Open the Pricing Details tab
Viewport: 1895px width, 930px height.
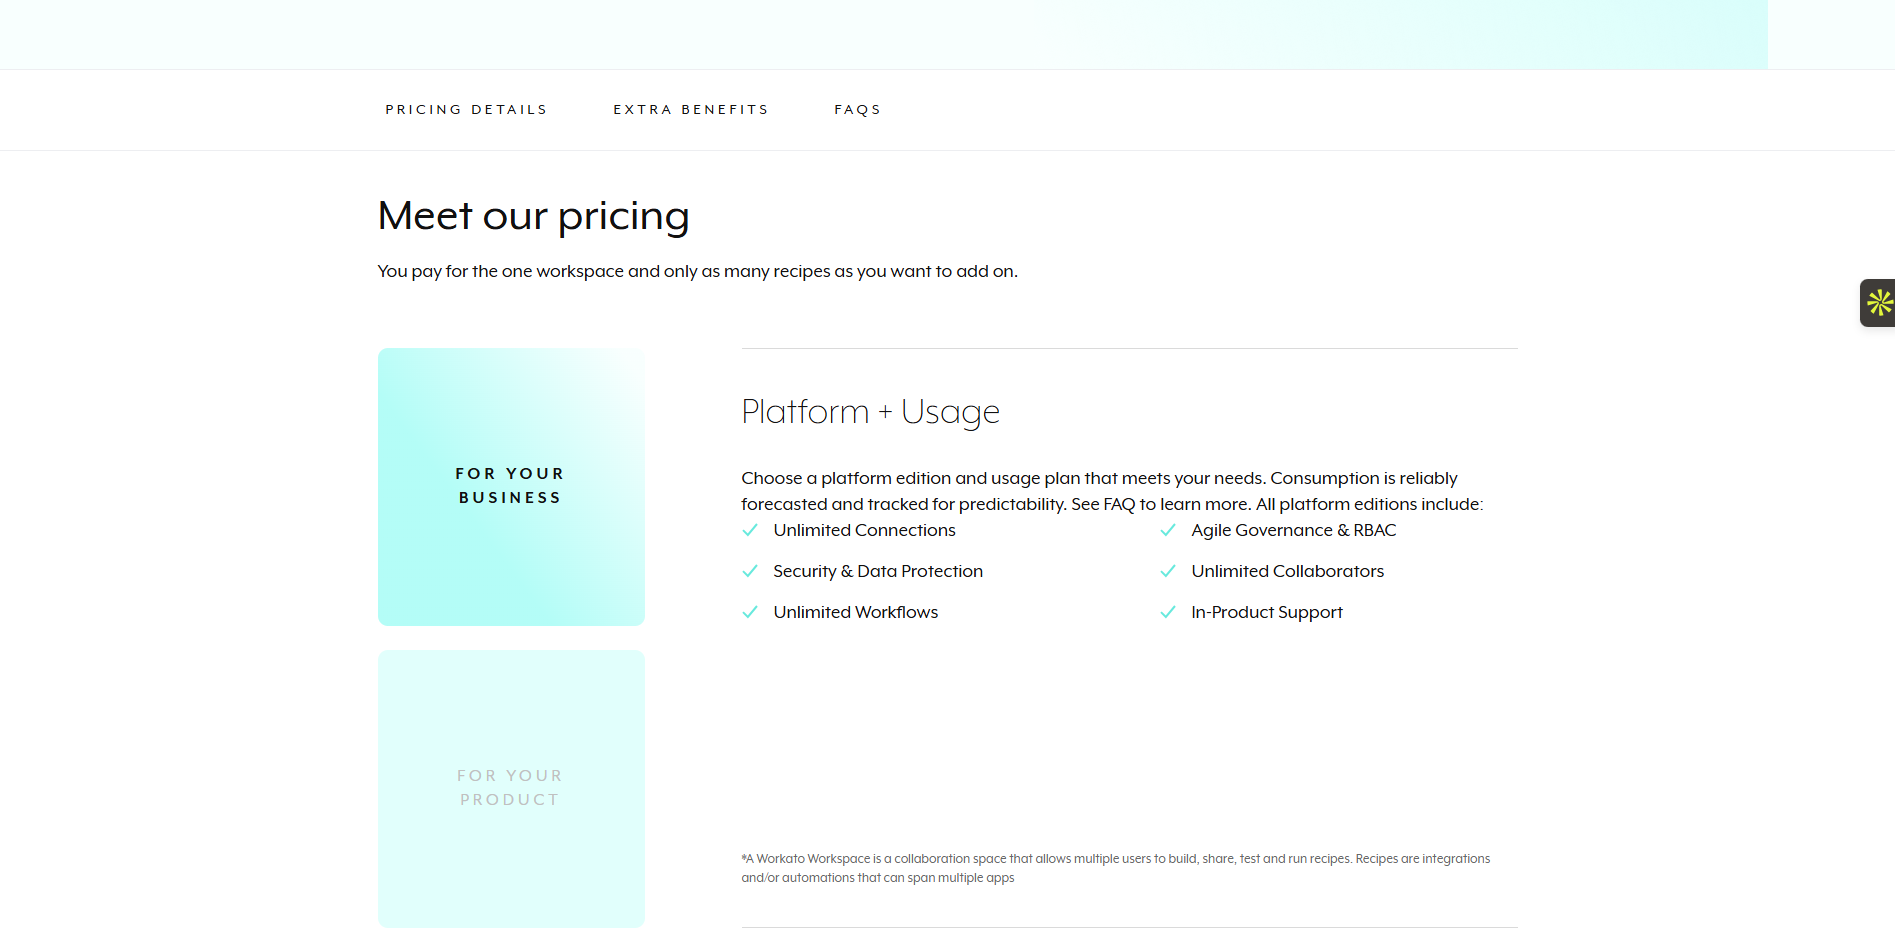[x=465, y=109]
